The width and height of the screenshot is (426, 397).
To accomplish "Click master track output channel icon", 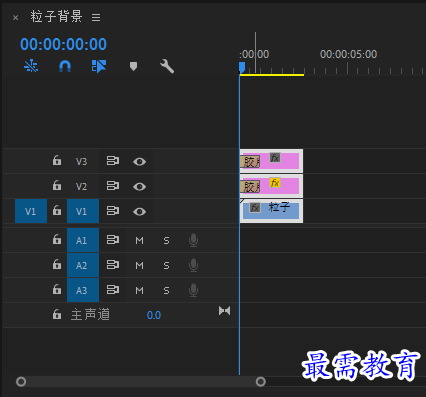I will 224,311.
